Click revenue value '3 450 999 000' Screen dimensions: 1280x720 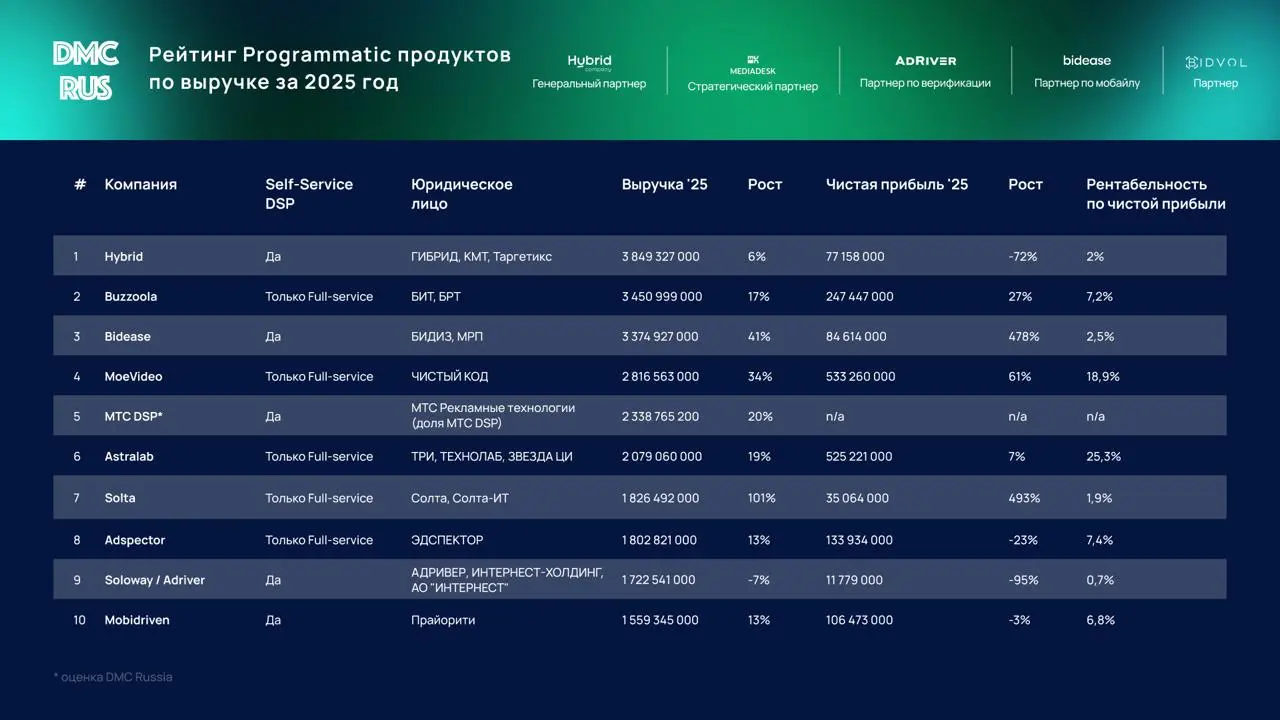click(662, 297)
